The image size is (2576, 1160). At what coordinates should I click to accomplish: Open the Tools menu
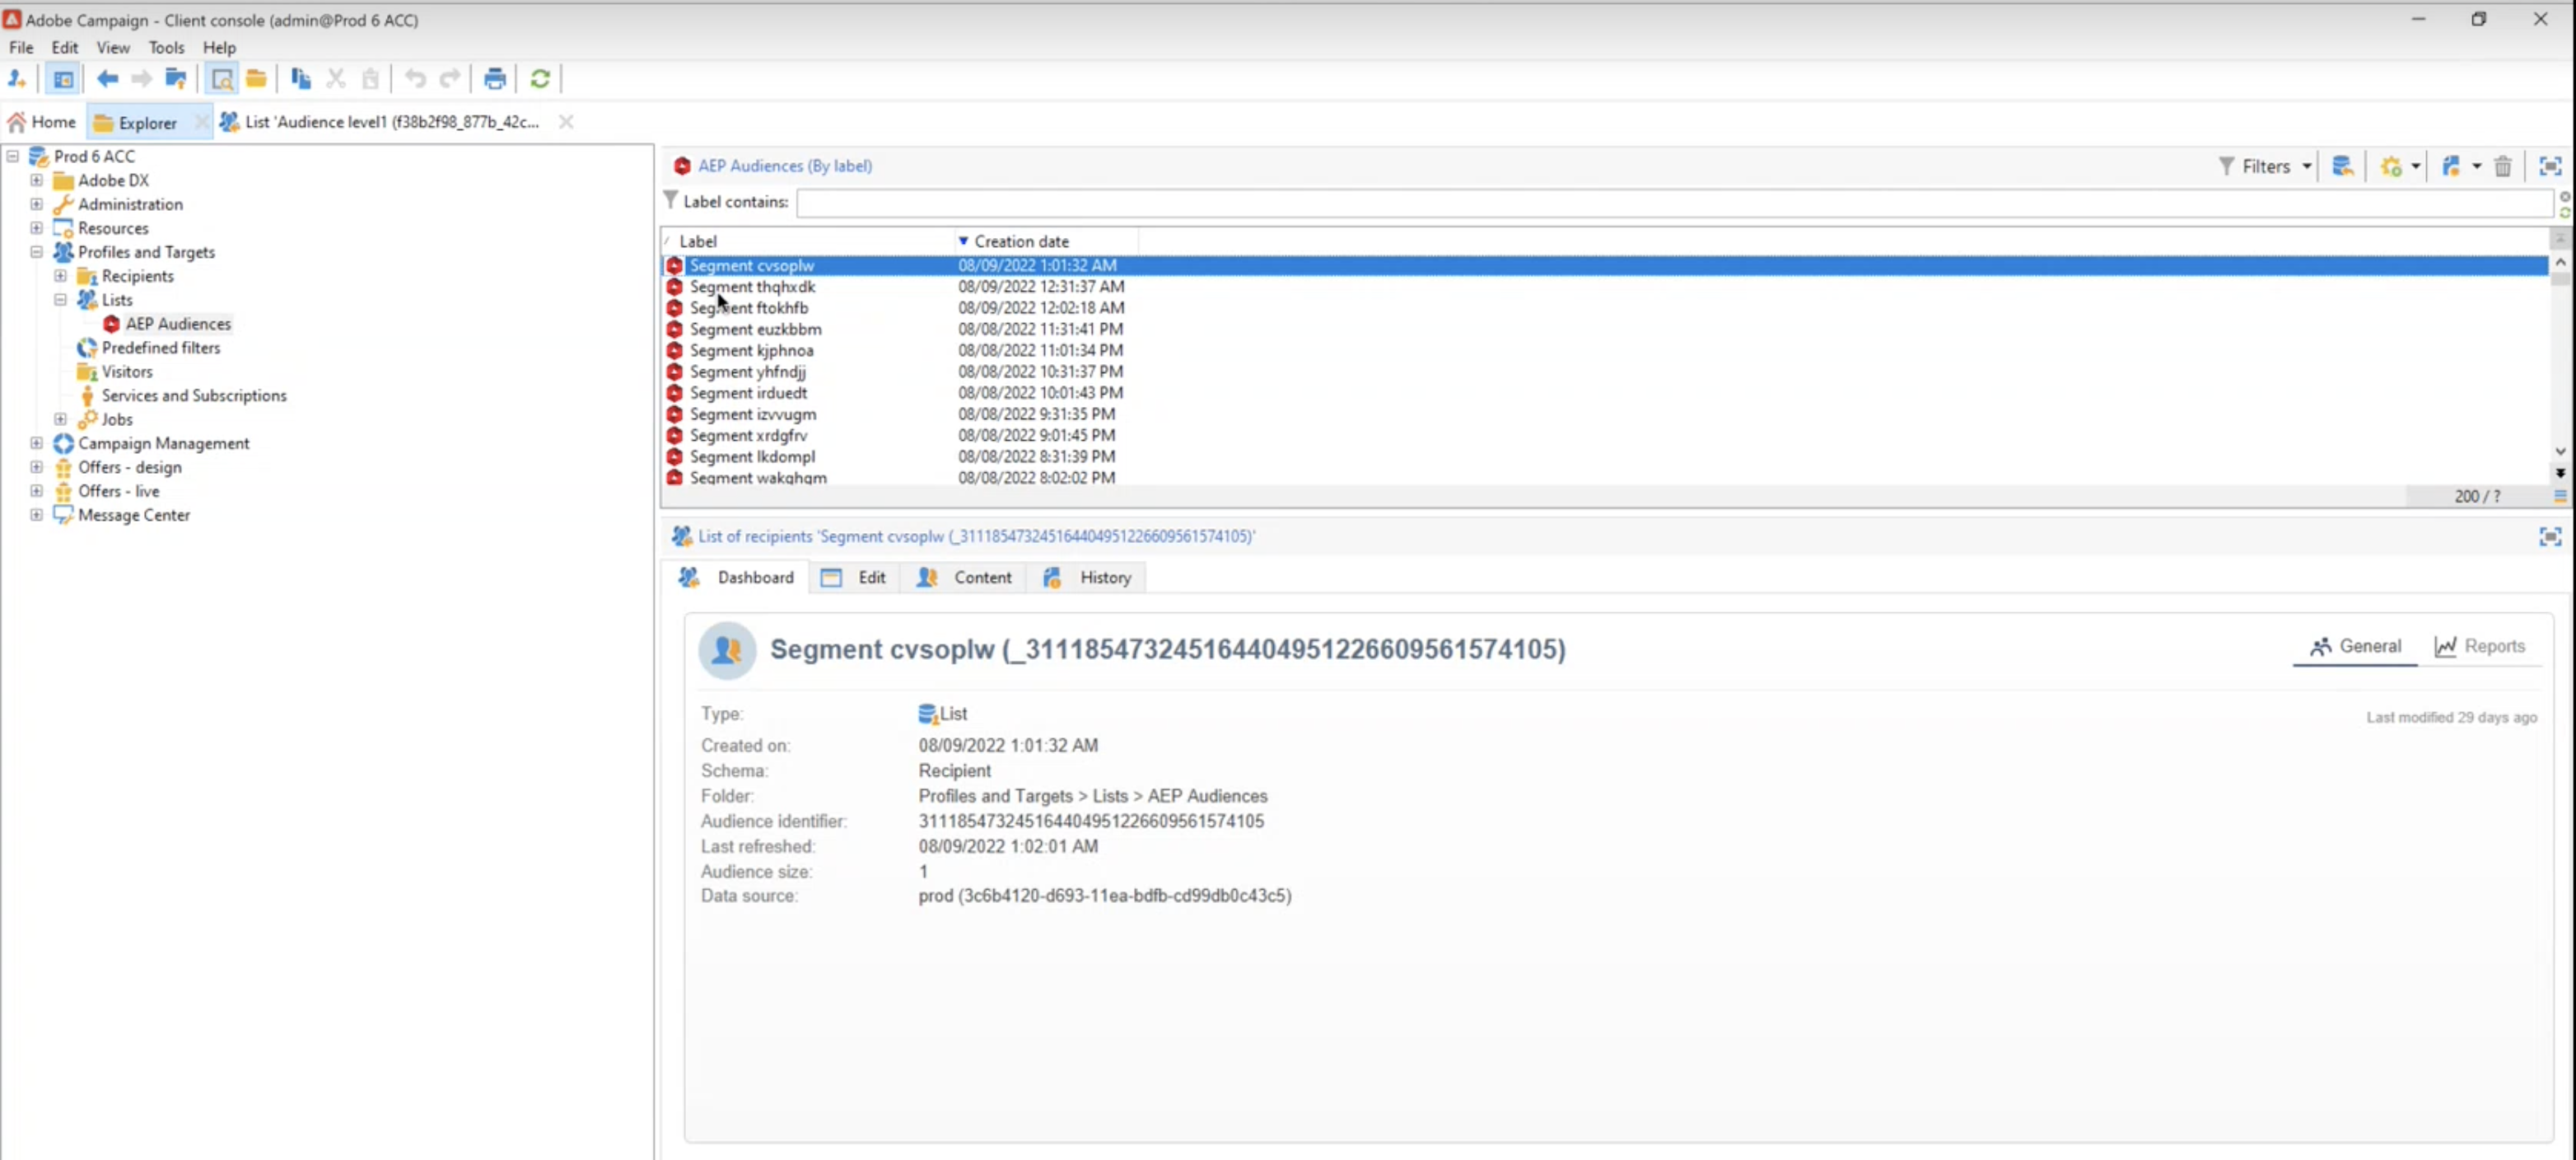click(166, 47)
